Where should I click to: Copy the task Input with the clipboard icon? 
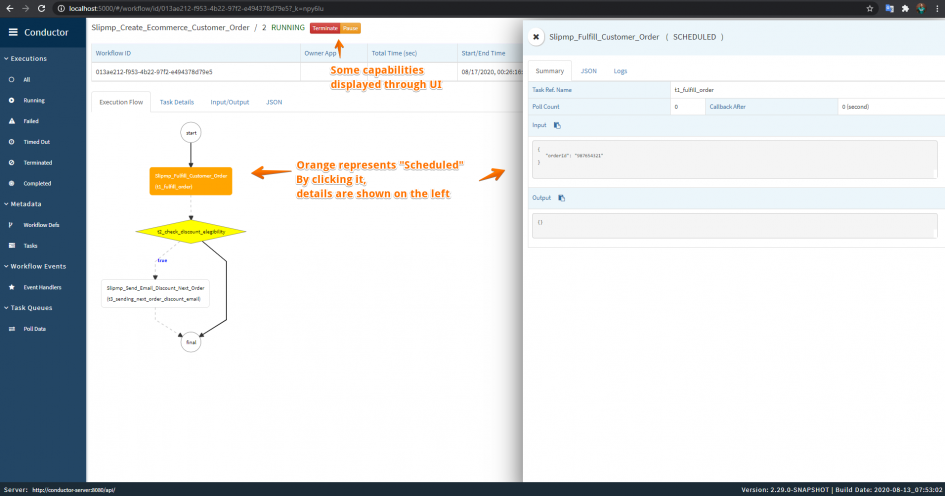point(557,125)
